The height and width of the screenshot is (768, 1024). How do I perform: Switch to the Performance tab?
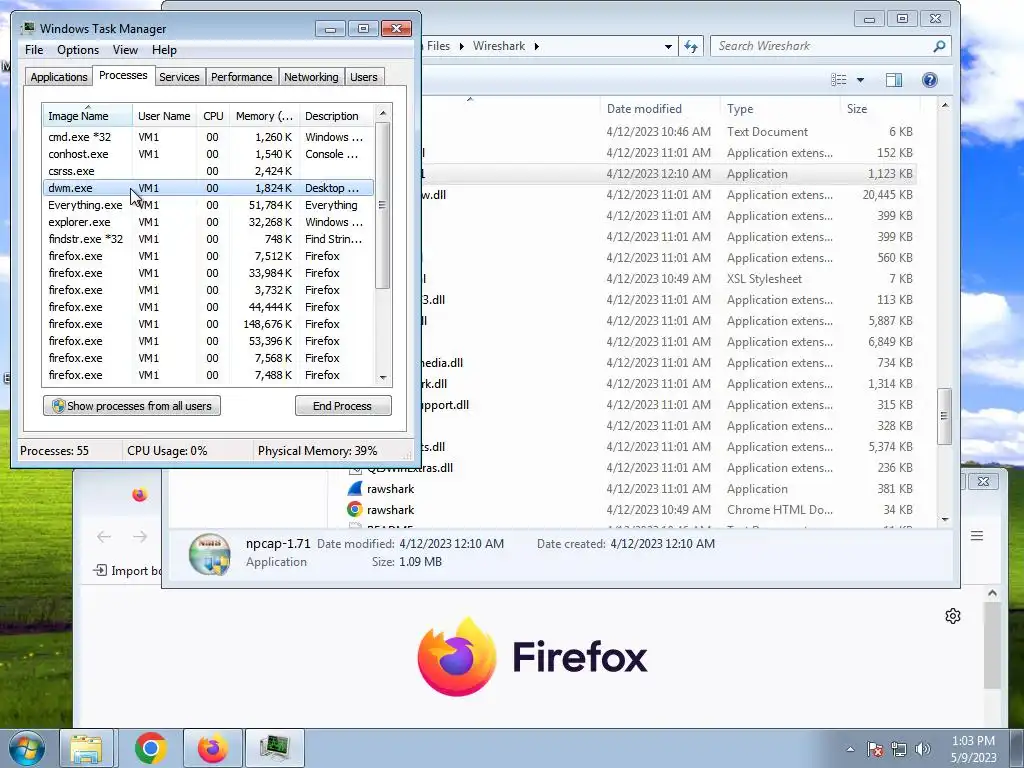pyautogui.click(x=242, y=77)
